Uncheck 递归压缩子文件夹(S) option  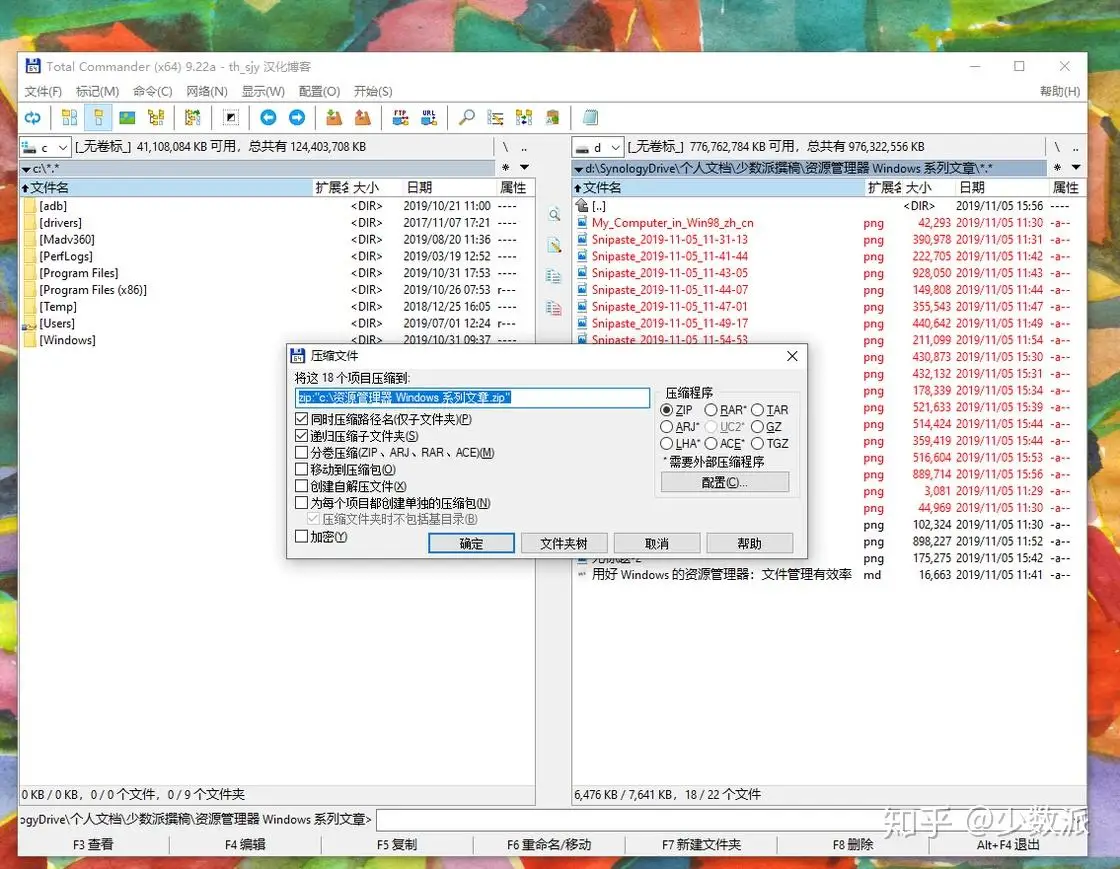coord(301,437)
